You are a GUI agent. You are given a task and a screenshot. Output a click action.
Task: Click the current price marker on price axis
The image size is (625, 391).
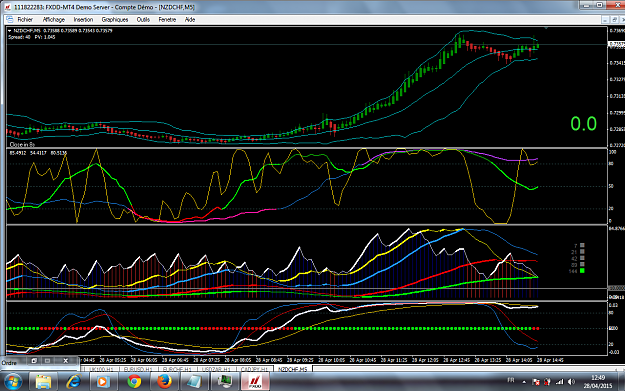click(x=616, y=44)
